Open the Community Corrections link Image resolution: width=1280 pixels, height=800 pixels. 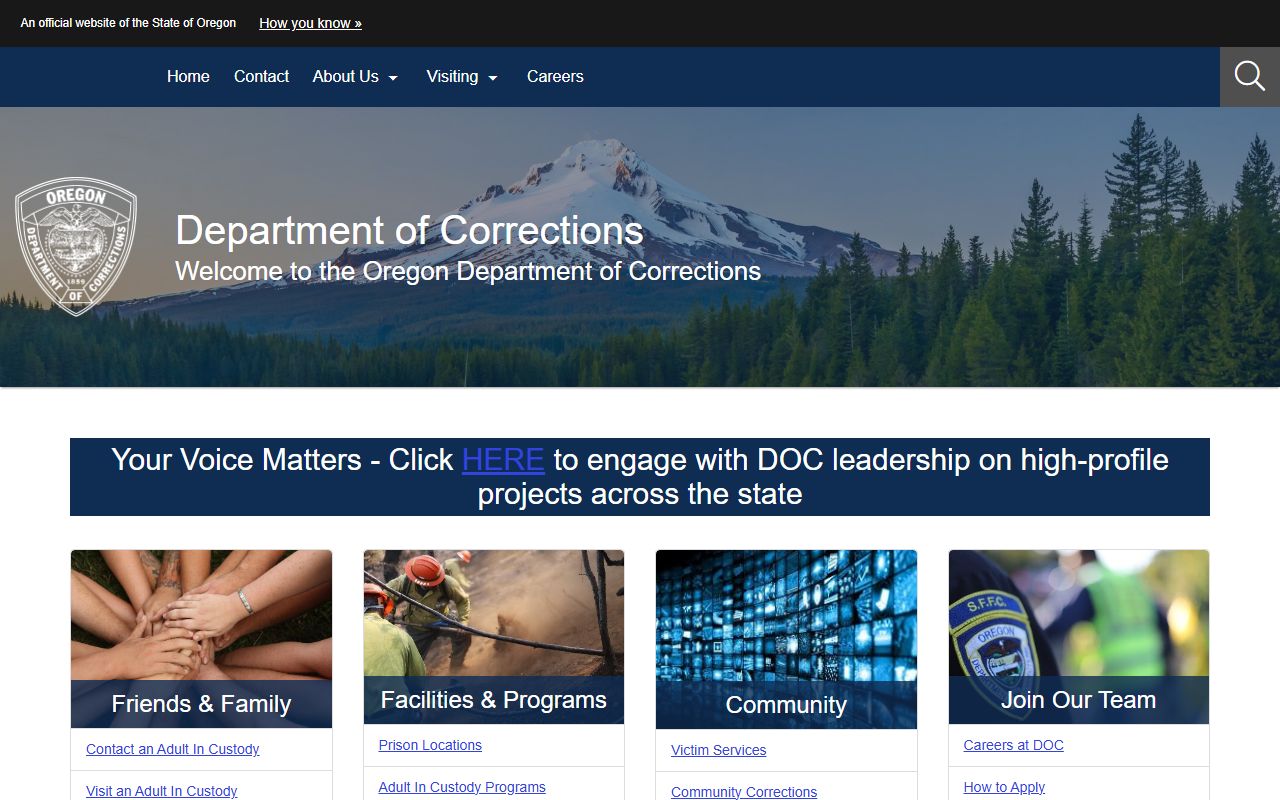tap(744, 792)
